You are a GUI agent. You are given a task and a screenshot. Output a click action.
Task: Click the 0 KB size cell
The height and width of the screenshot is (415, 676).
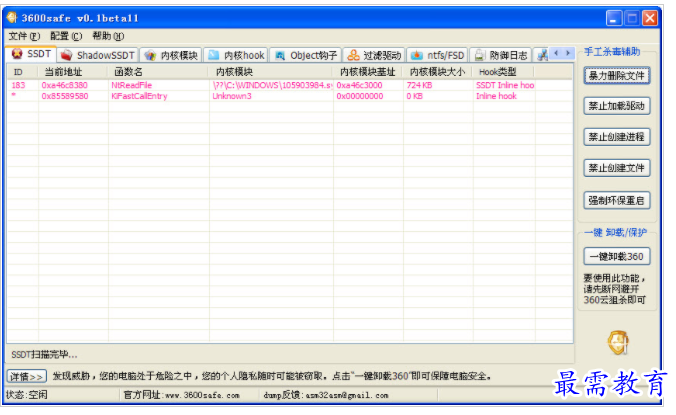click(414, 96)
